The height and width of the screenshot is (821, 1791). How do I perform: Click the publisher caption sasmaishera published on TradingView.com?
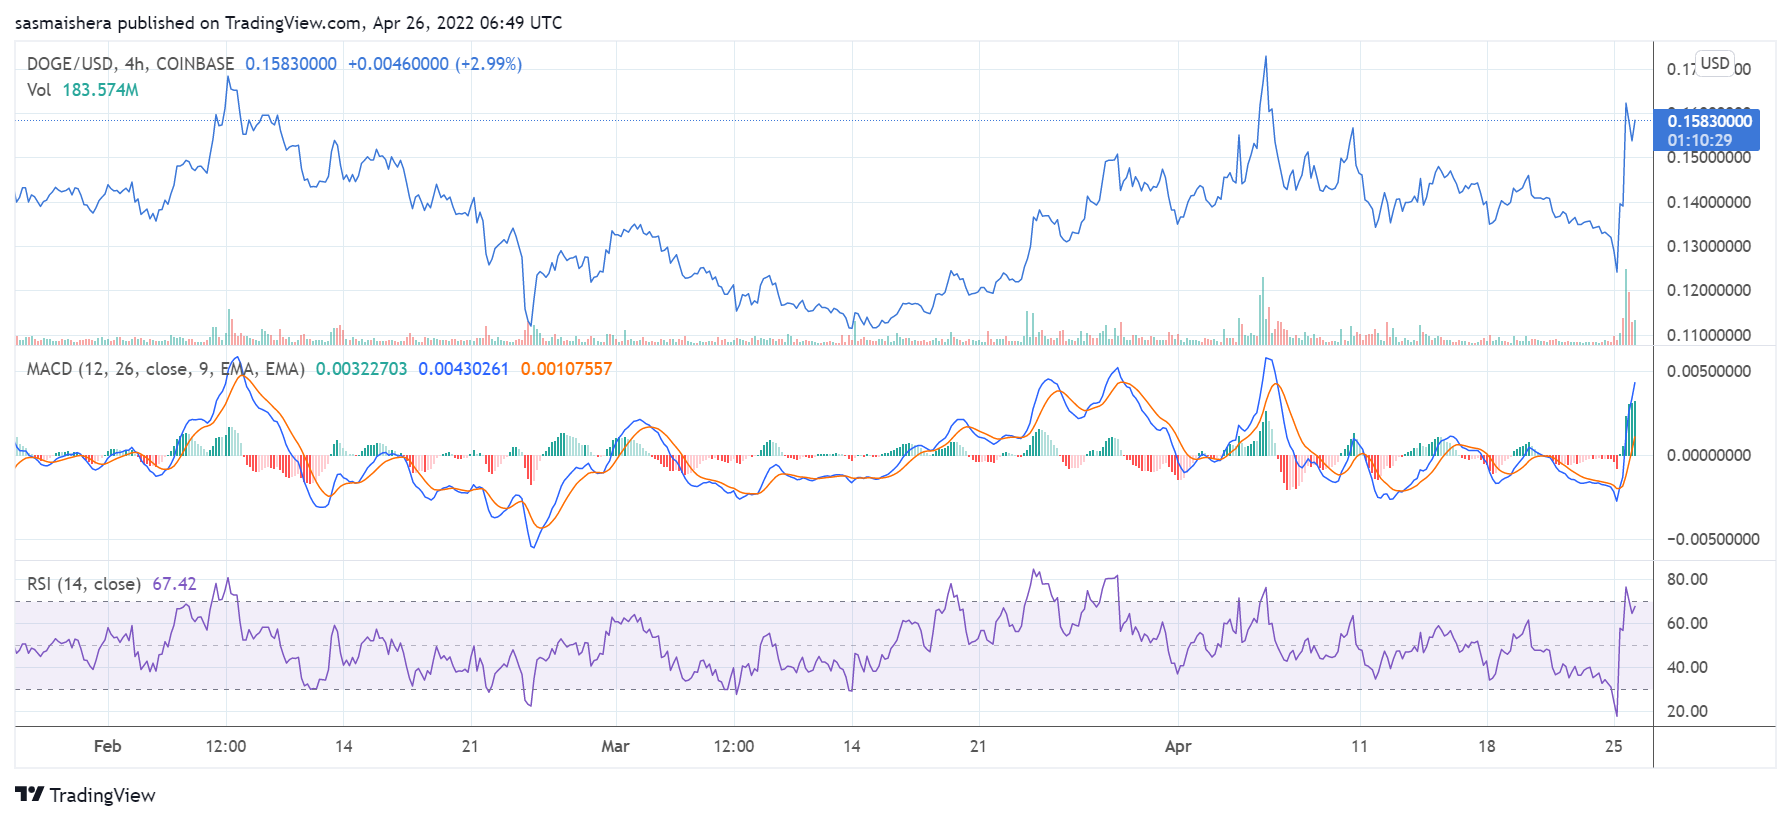tap(289, 22)
